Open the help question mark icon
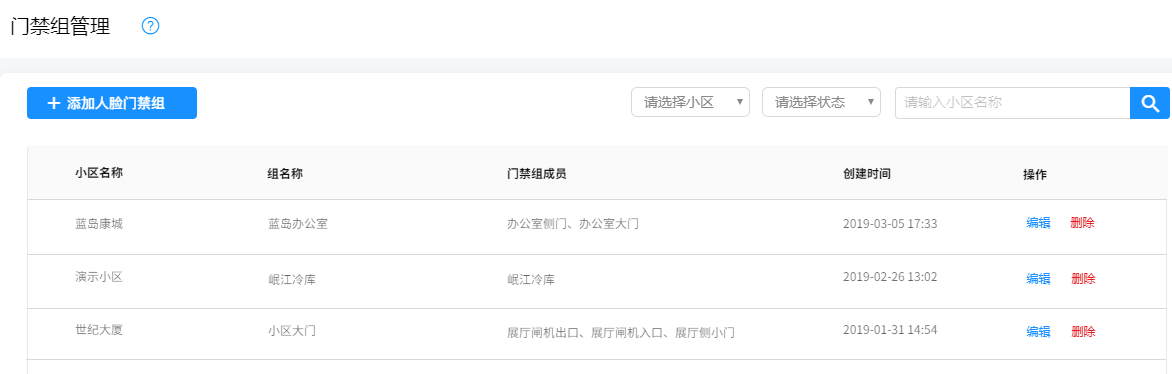The image size is (1172, 374). 150,26
